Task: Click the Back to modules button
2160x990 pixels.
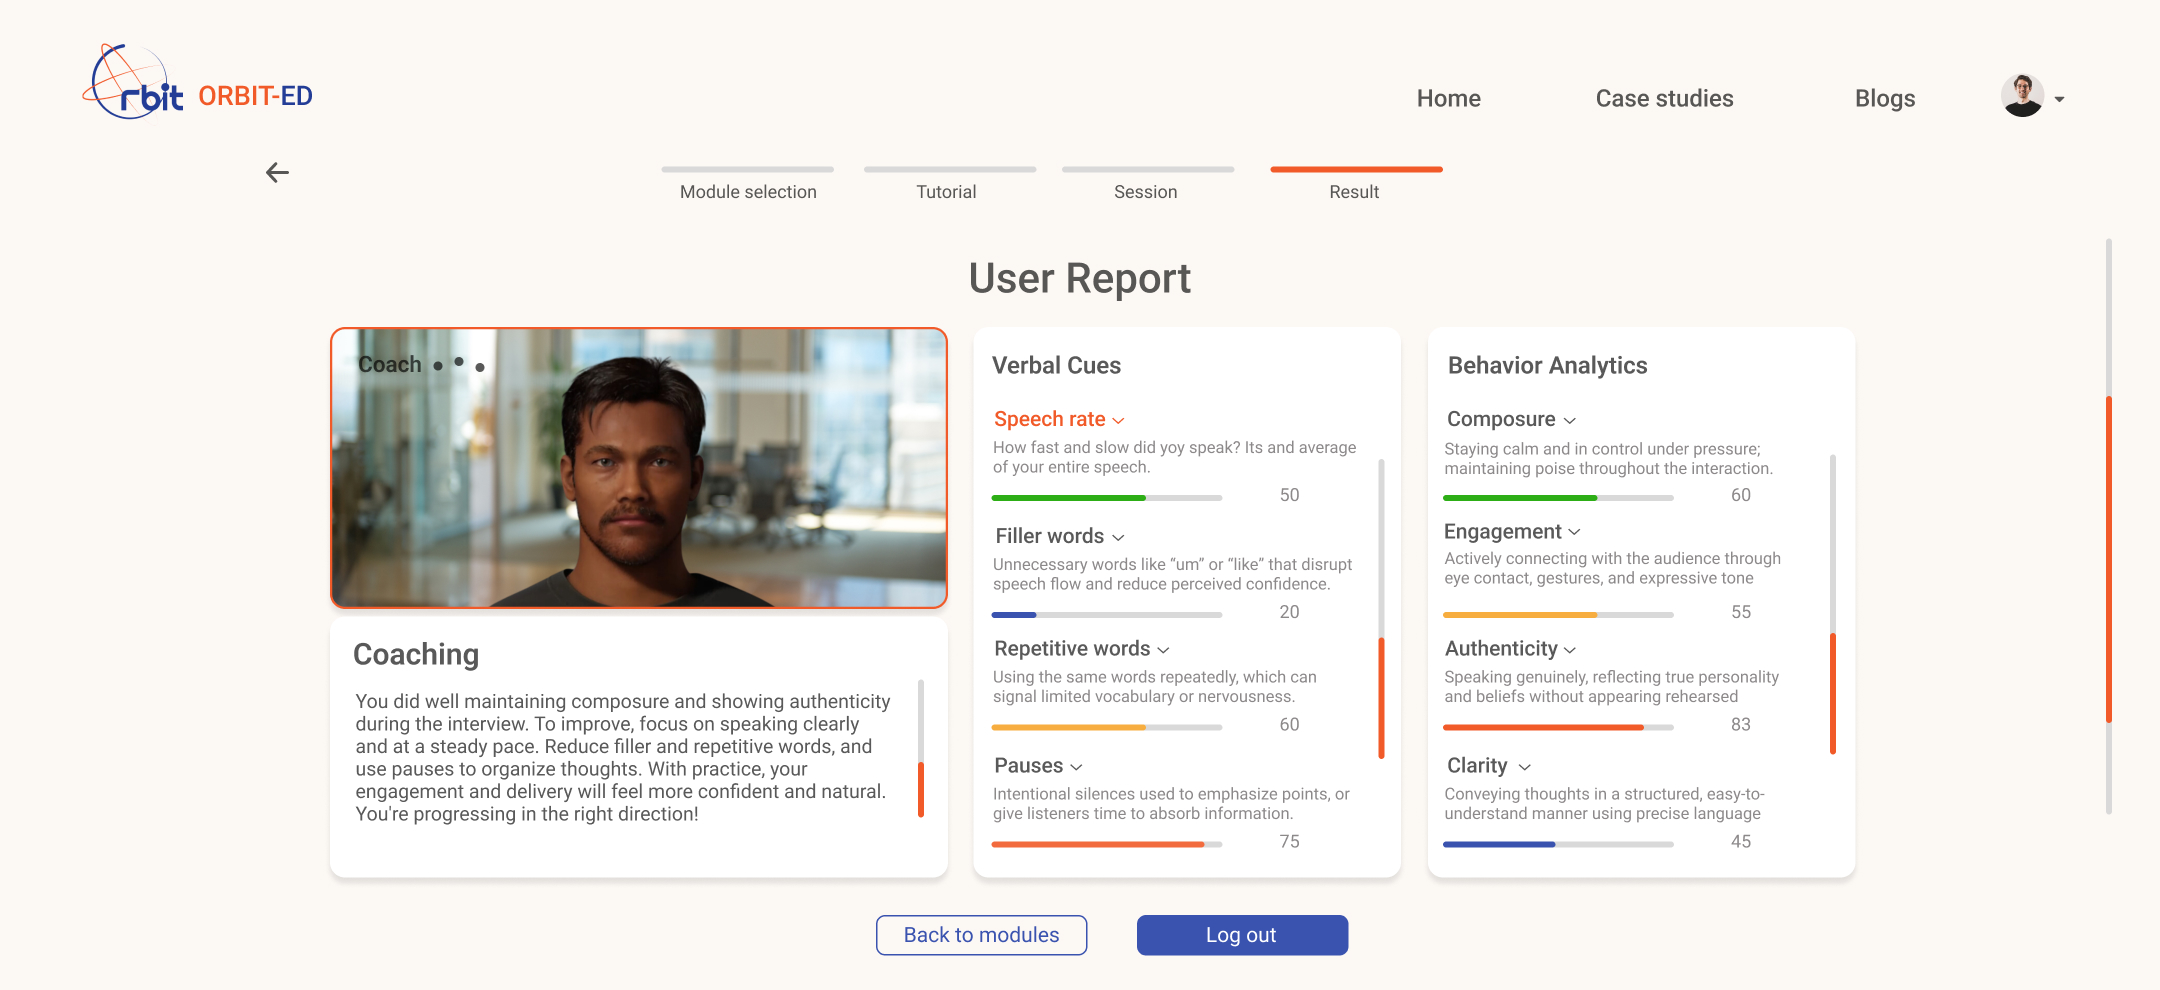Action: pyautogui.click(x=981, y=935)
